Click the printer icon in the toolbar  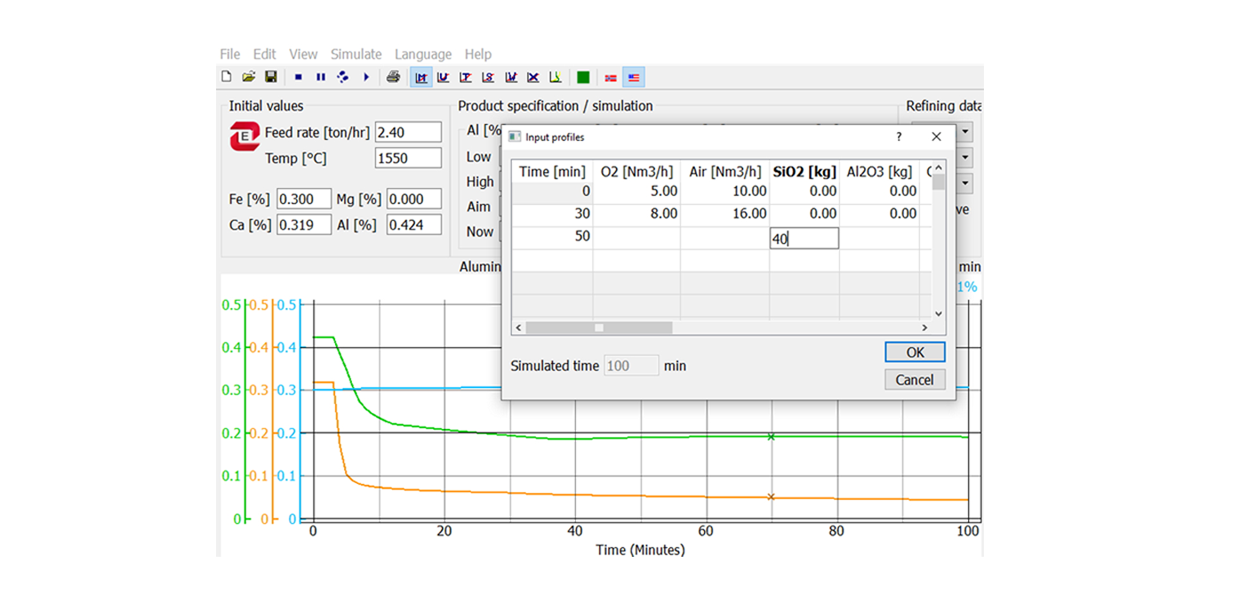pyautogui.click(x=393, y=77)
